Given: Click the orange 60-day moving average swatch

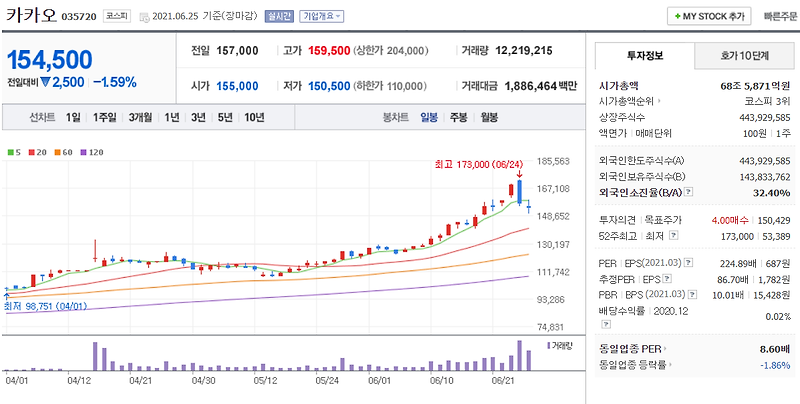Looking at the screenshot, I should coord(57,152).
